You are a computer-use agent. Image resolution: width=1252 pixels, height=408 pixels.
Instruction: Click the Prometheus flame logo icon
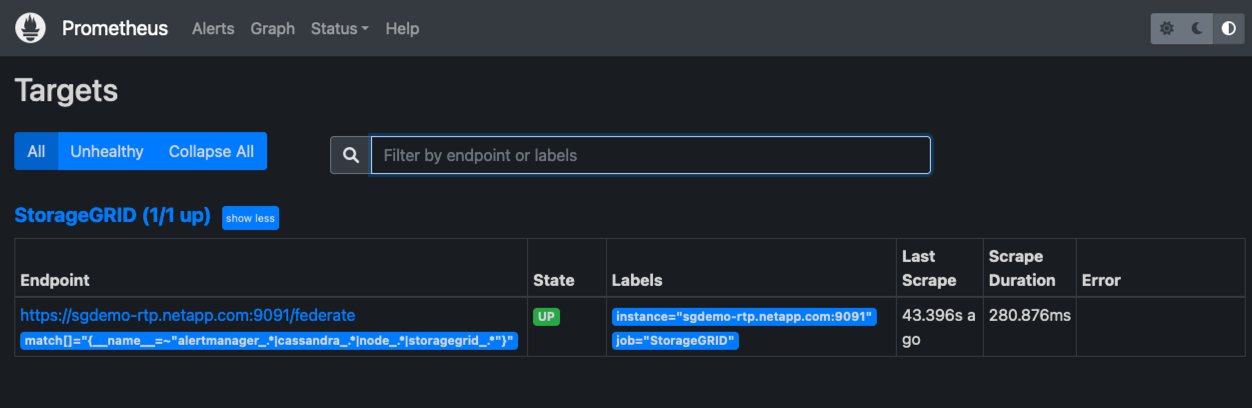[x=31, y=28]
